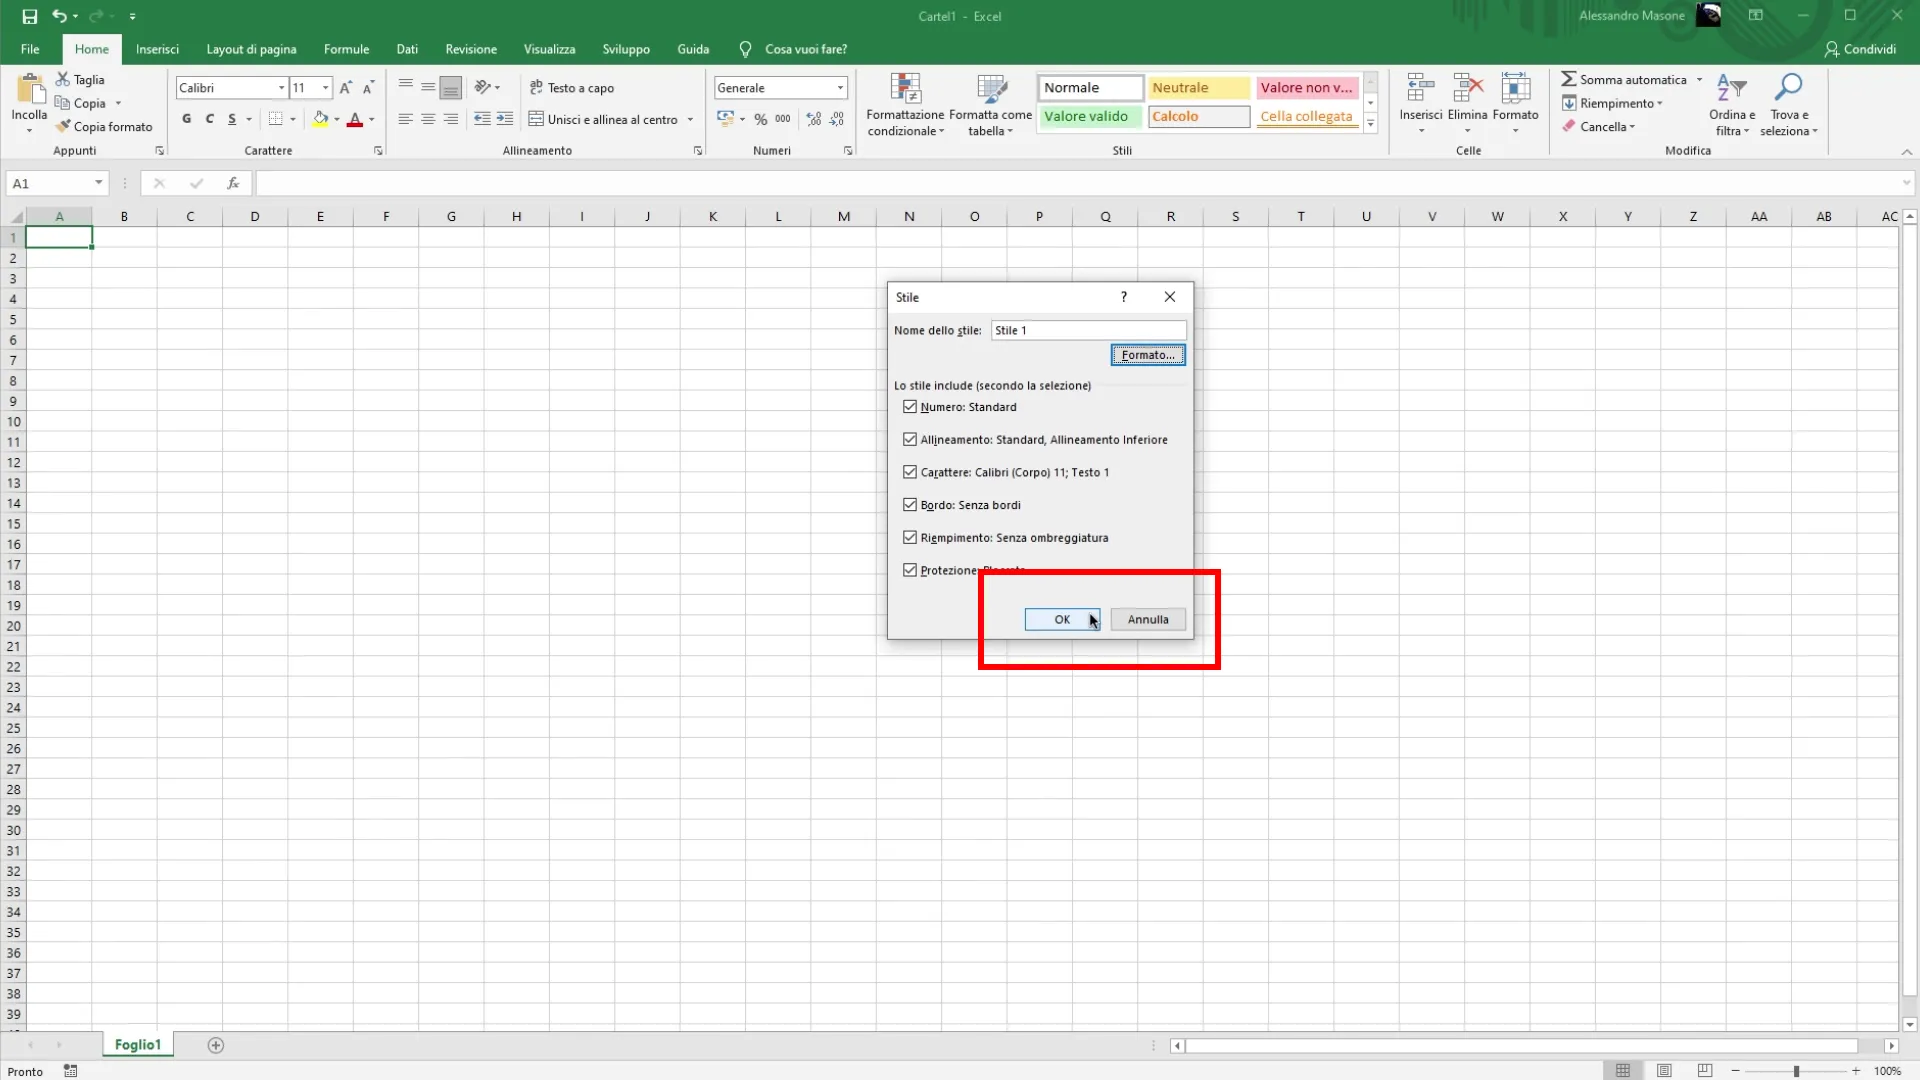1920x1080 pixels.
Task: Click Page Layout view in status bar
Action: point(1664,1071)
